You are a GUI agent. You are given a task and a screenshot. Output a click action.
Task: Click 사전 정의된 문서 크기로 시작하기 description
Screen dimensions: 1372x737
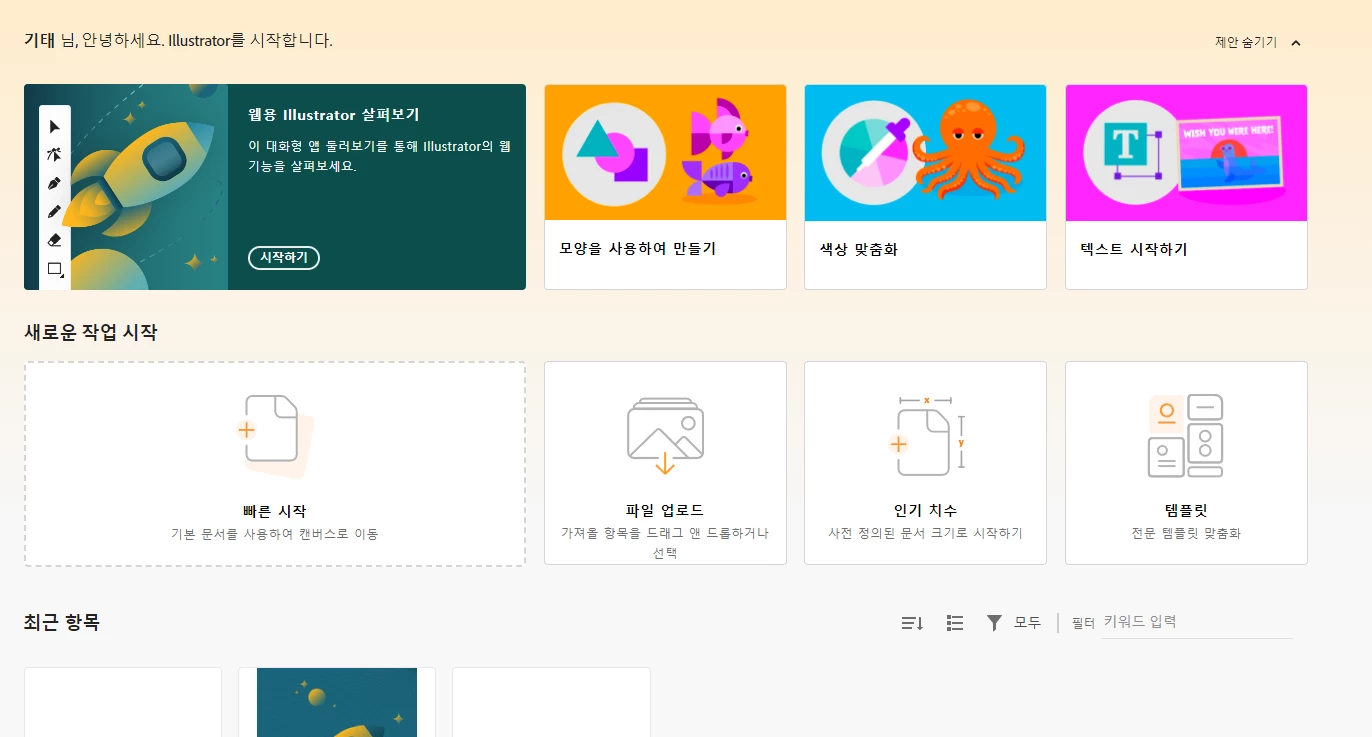click(925, 534)
